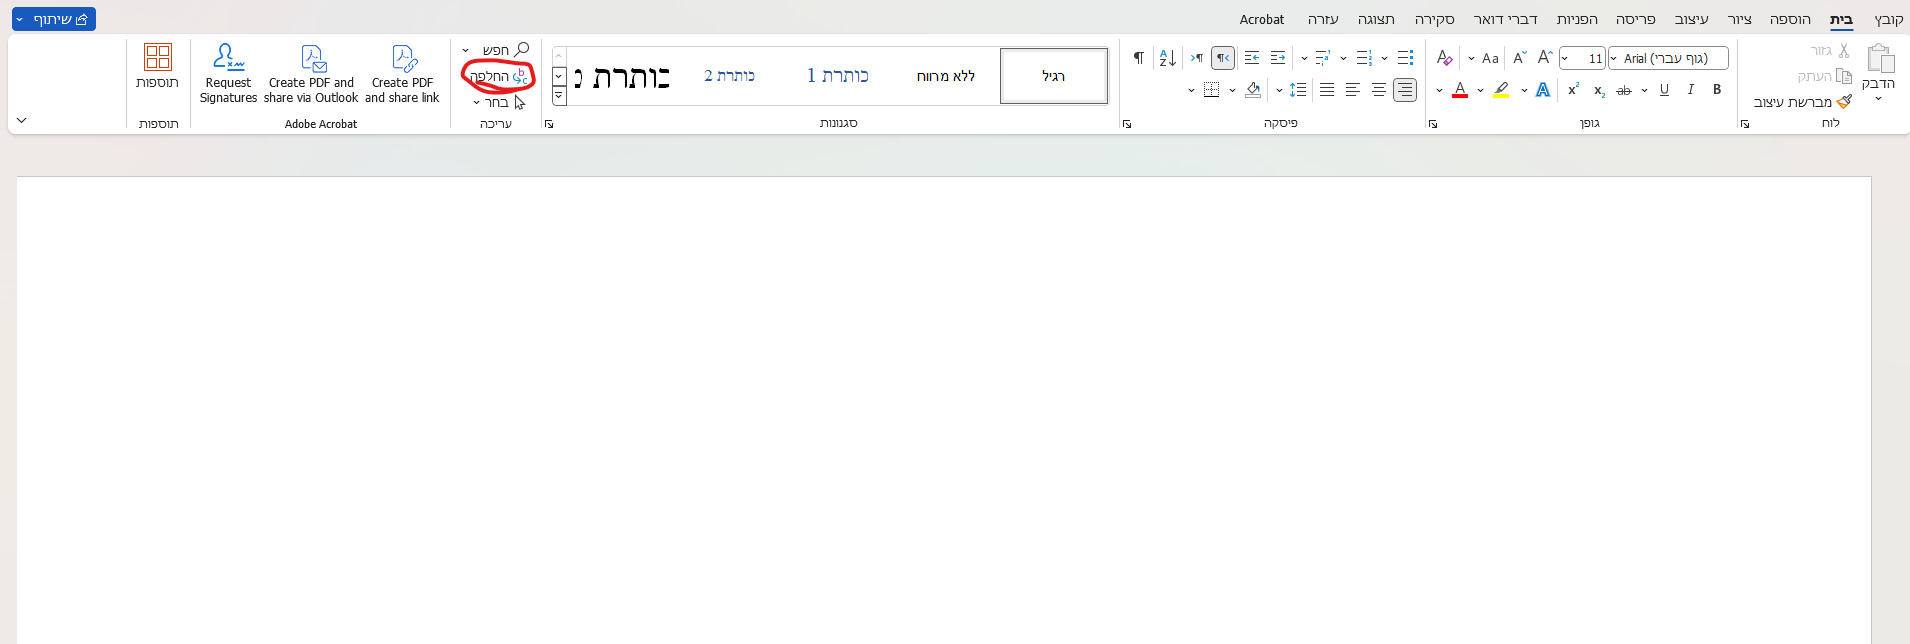Switch to the Draw (ציור) tab

(x=1740, y=19)
